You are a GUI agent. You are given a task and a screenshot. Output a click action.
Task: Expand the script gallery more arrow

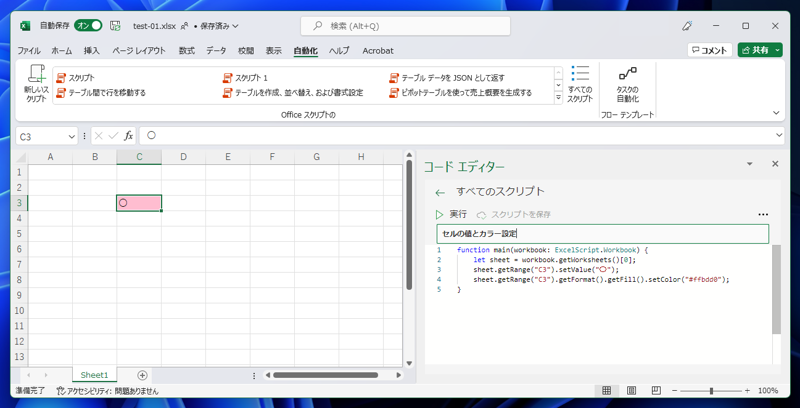559,98
